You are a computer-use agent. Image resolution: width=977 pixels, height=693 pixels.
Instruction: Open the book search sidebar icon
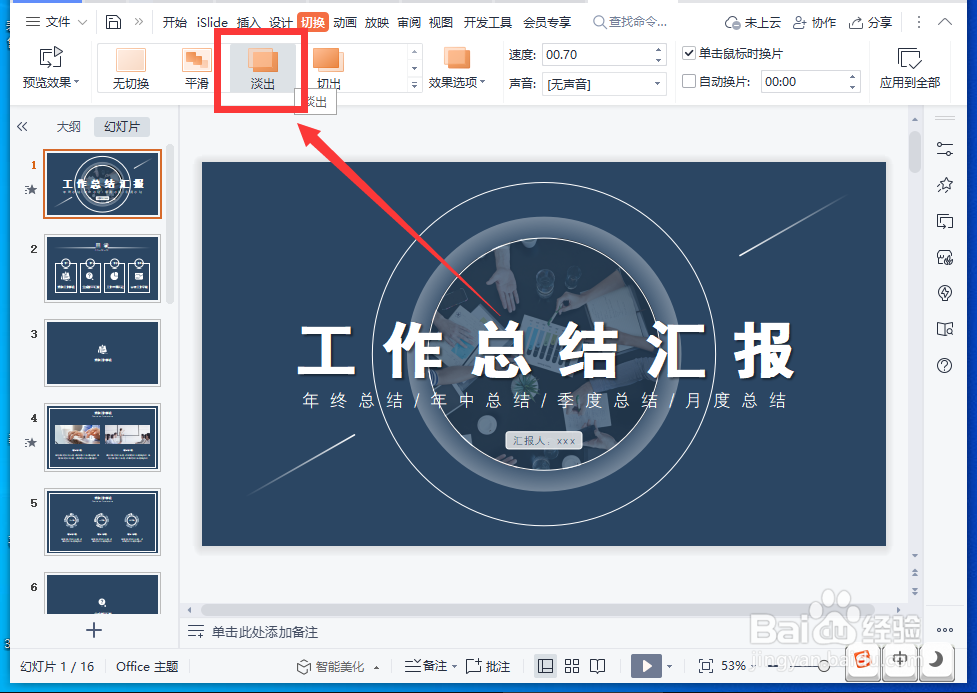coord(945,329)
